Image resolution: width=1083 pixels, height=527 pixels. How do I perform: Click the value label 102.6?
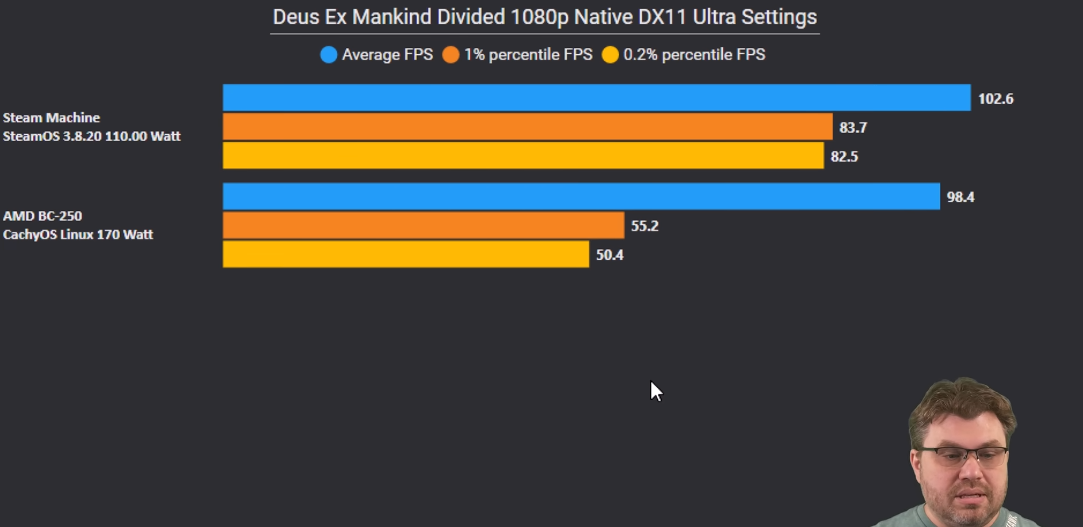click(995, 99)
